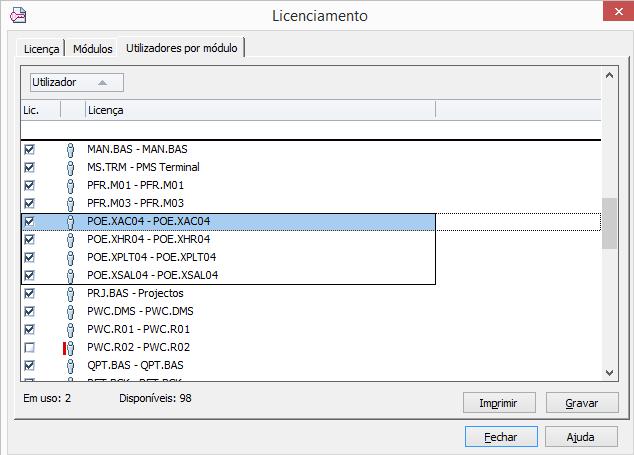This screenshot has height=455, width=634.
Task: Click user icon beside MAN.BAS licence
Action: [x=71, y=149]
